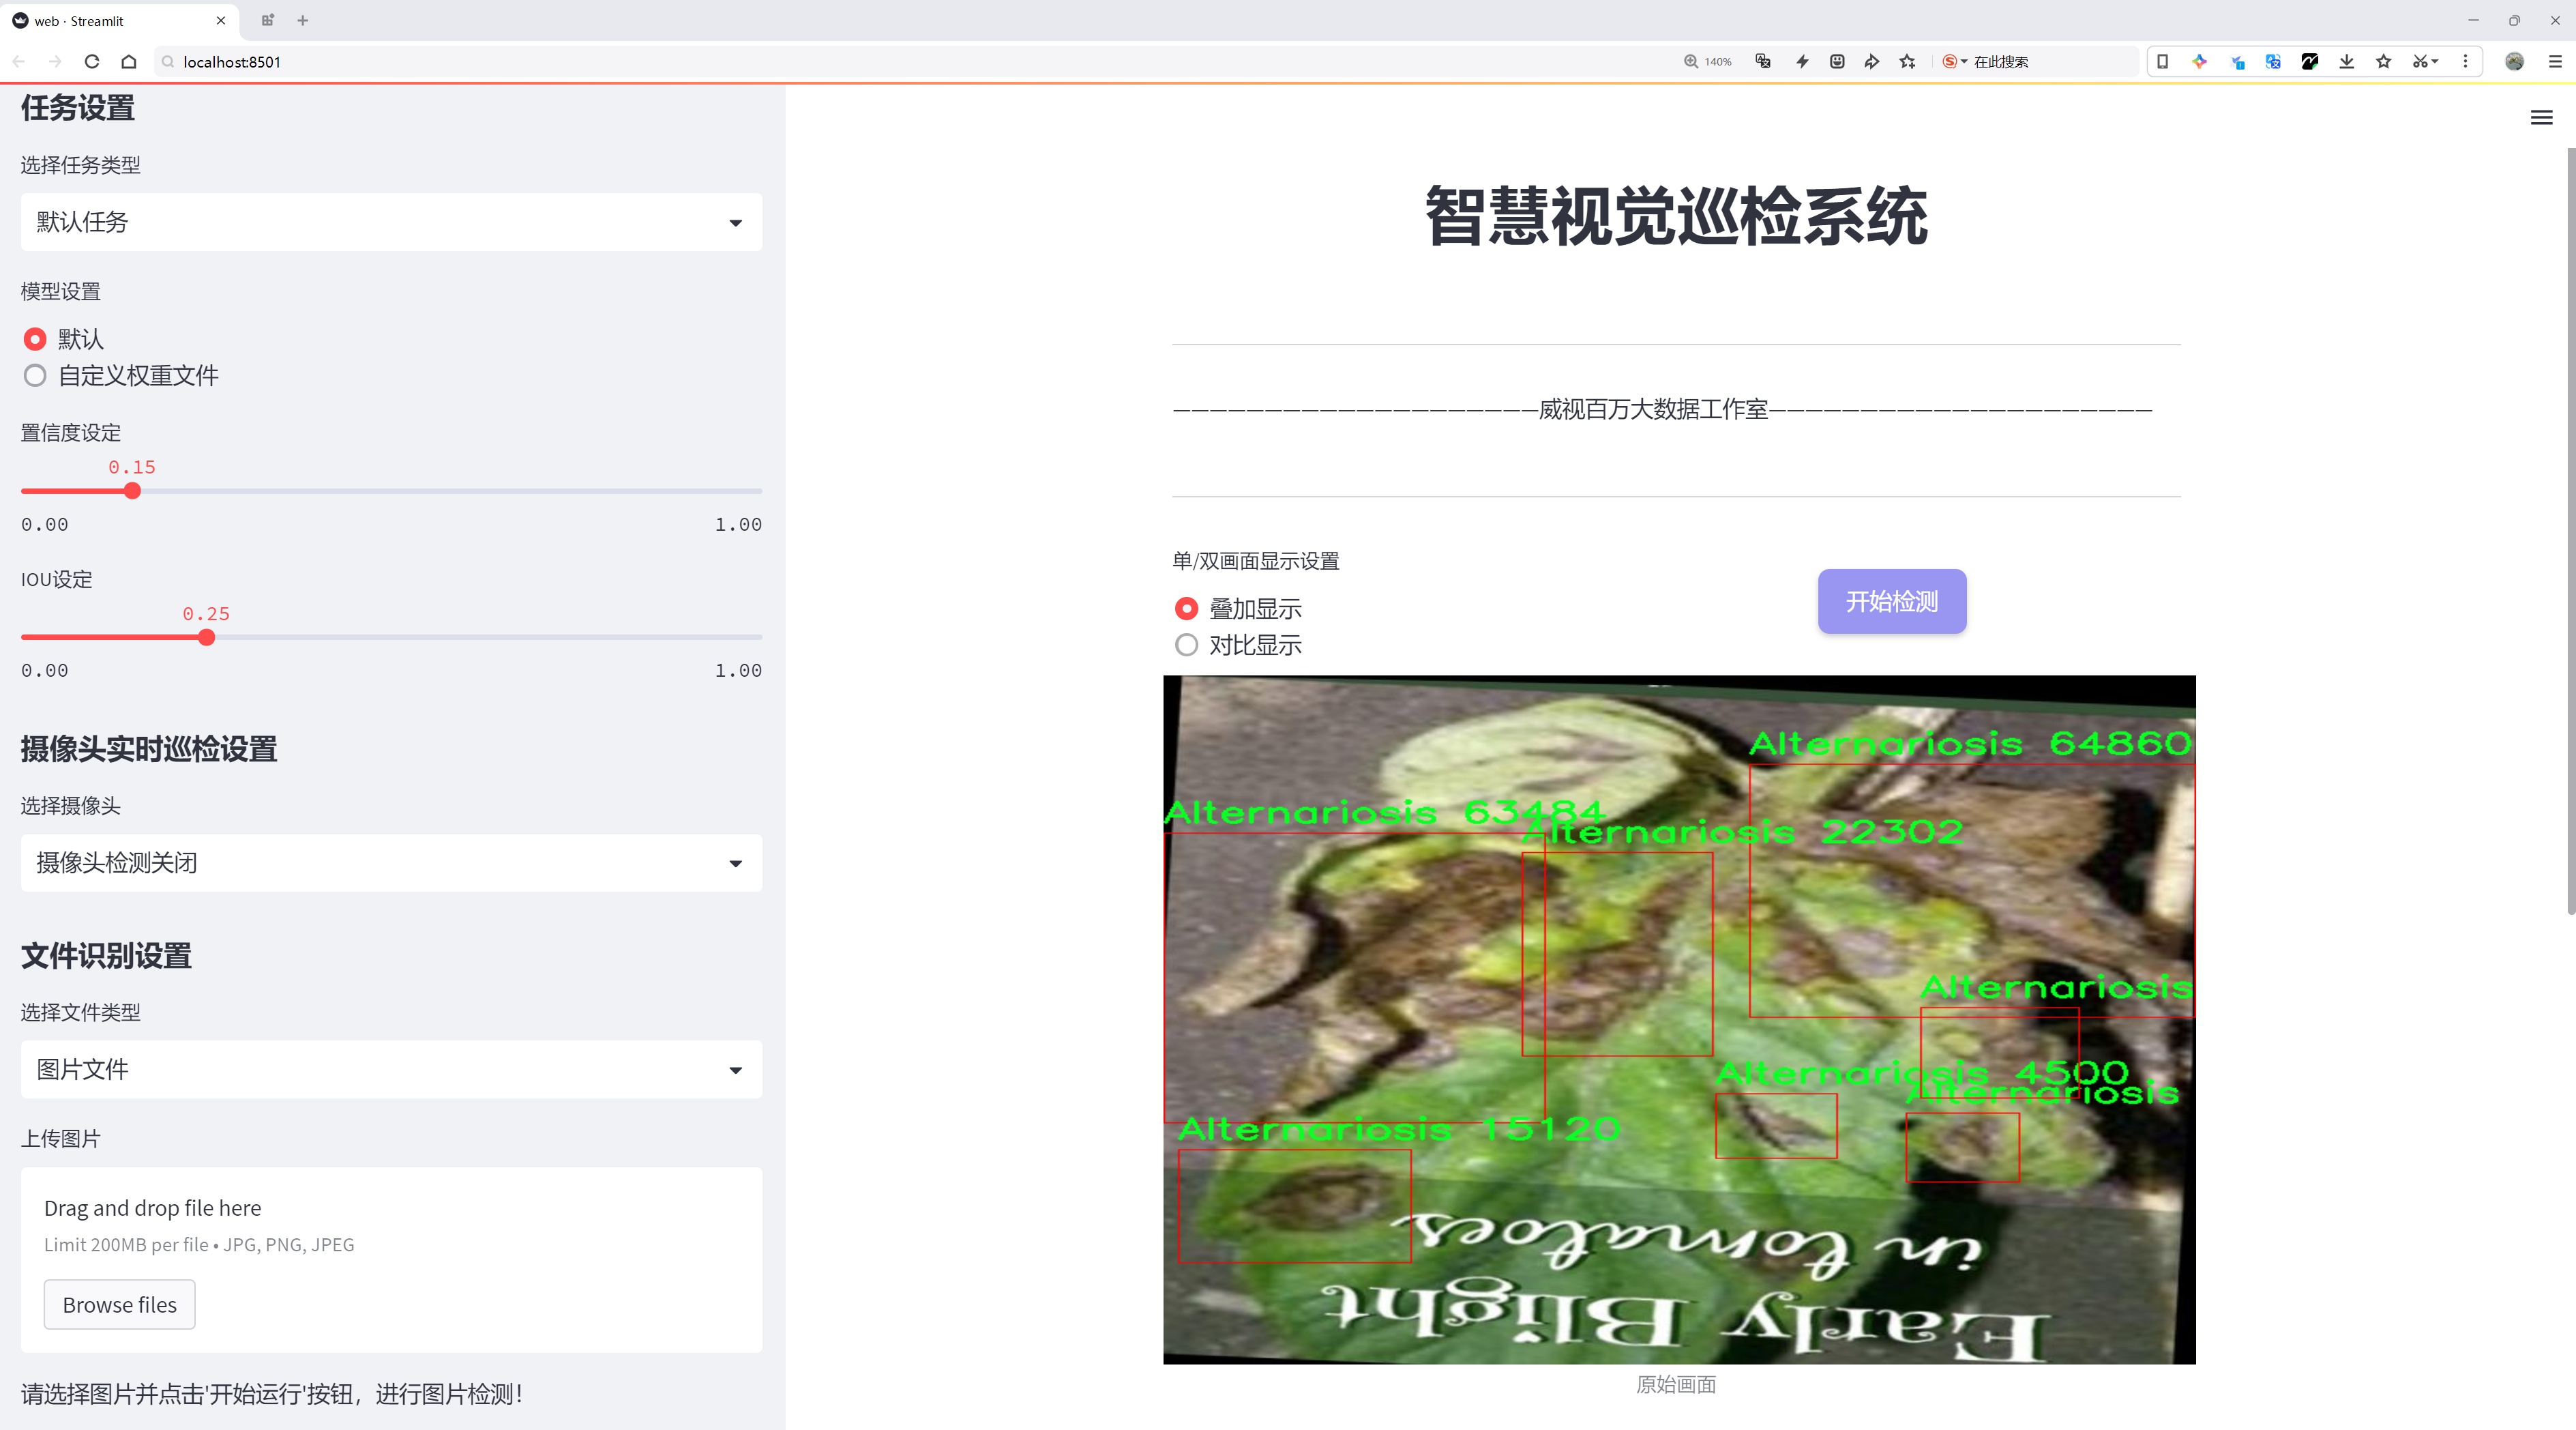Click the flagged cursor extension icon
The image size is (2576, 1430).
pos(2237,62)
